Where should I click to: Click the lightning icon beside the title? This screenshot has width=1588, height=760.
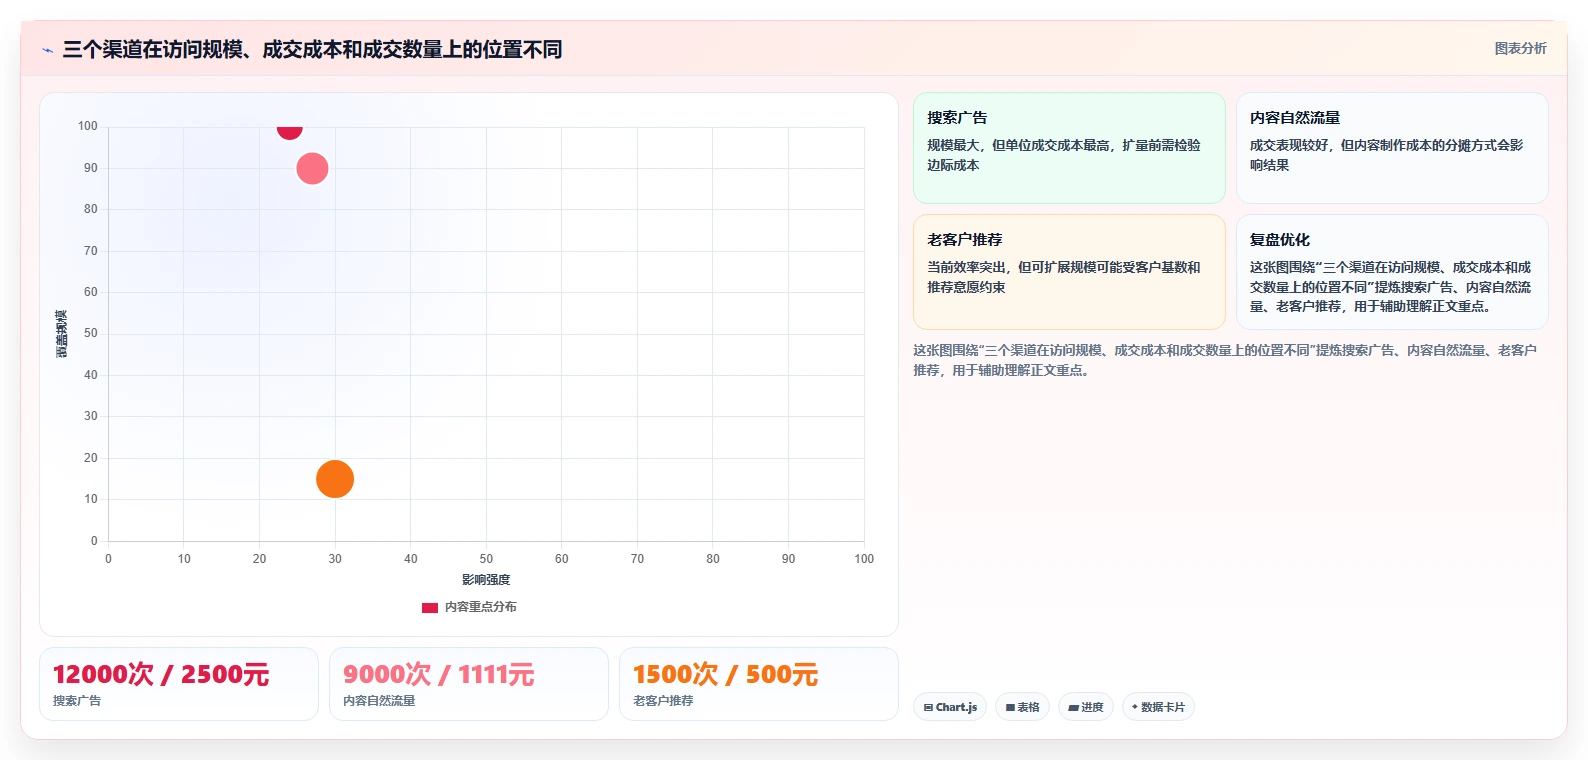[x=47, y=50]
